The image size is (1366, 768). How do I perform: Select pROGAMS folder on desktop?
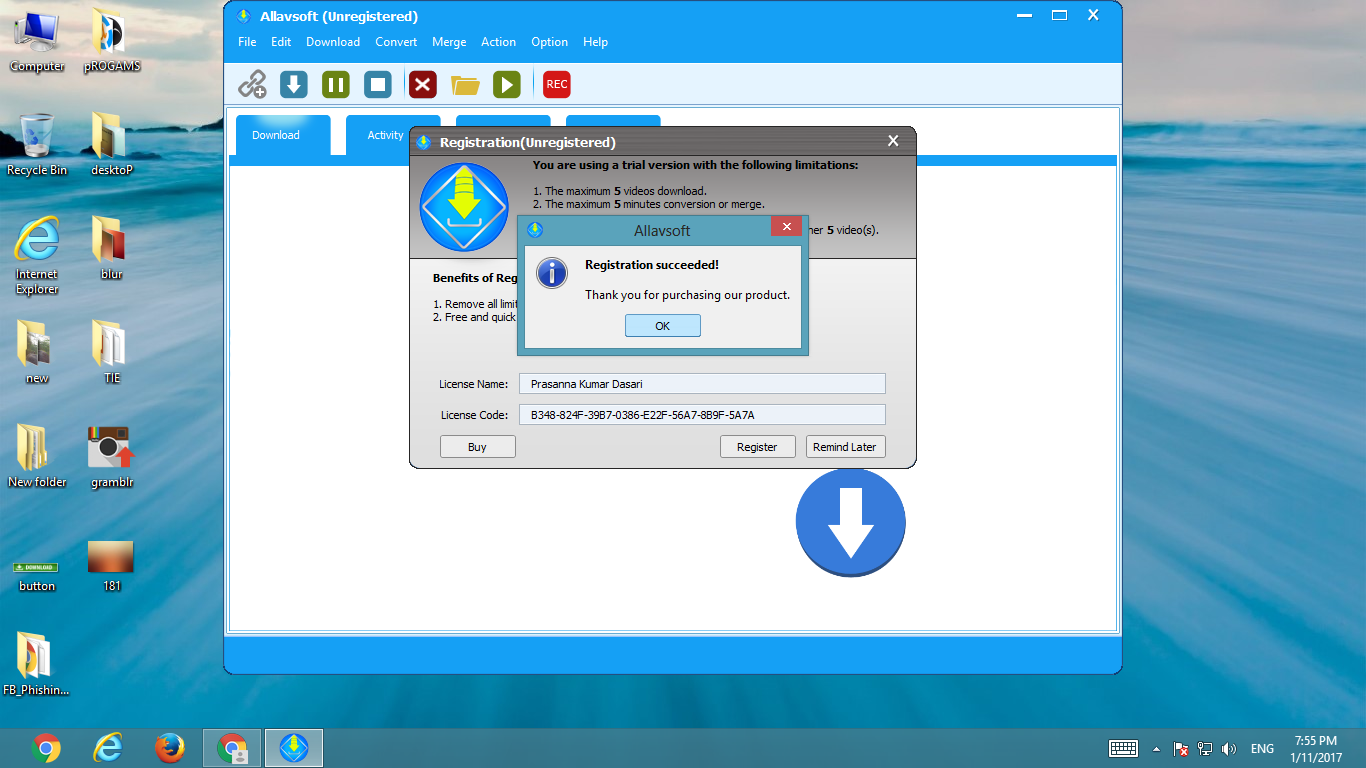tap(112, 42)
